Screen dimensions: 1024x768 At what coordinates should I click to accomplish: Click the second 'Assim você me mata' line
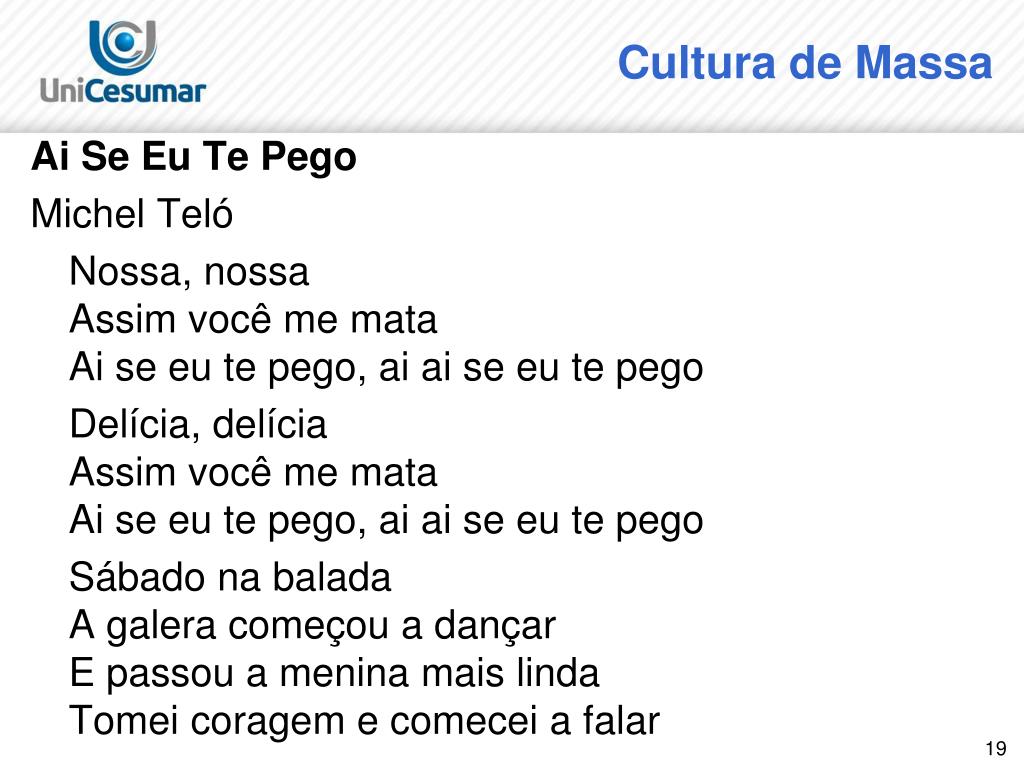click(253, 472)
